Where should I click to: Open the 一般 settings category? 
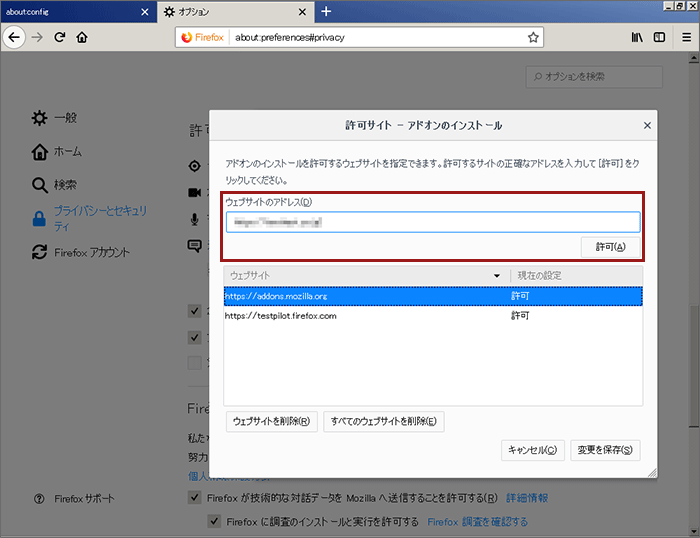(x=54, y=118)
